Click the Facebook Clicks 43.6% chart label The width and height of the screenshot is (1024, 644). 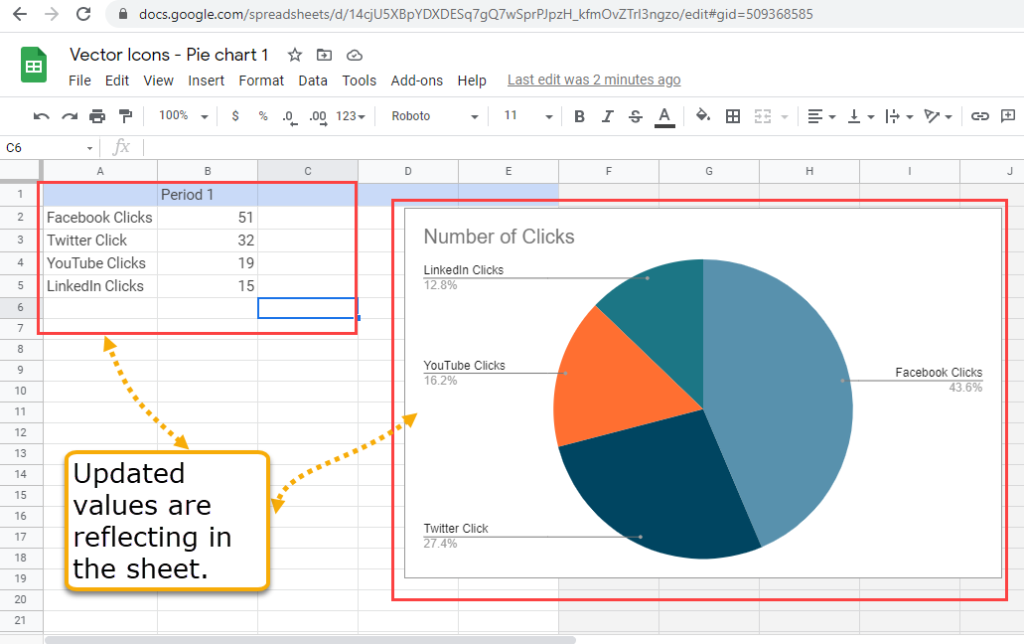tap(938, 379)
